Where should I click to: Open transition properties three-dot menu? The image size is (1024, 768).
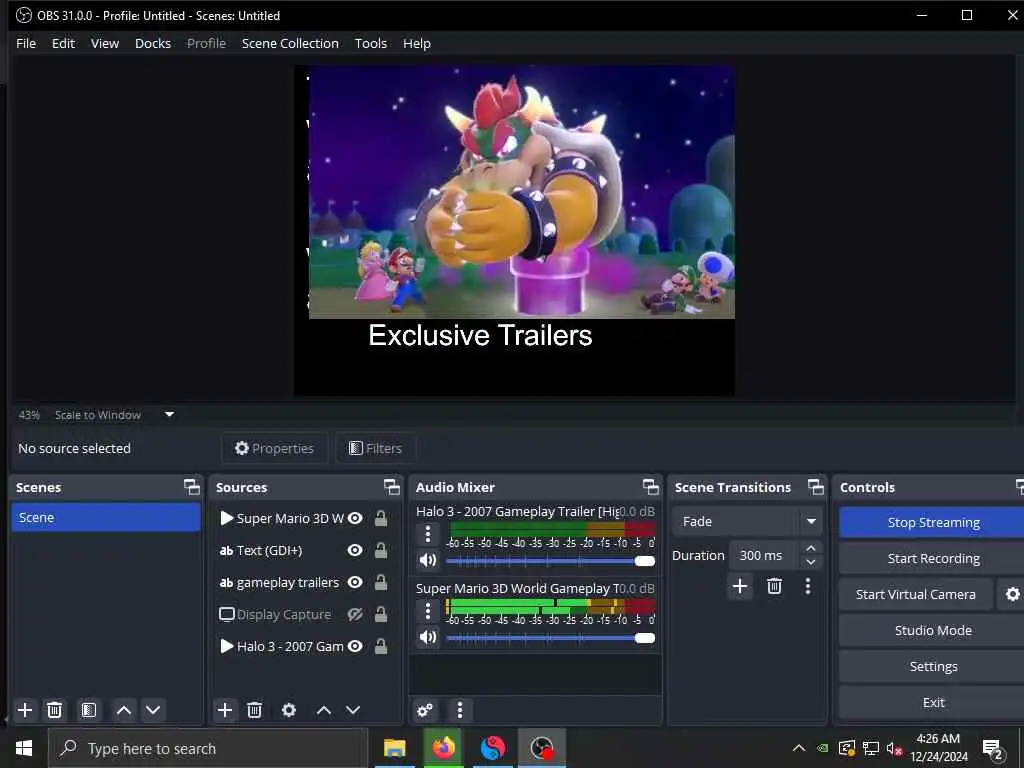[x=808, y=586]
